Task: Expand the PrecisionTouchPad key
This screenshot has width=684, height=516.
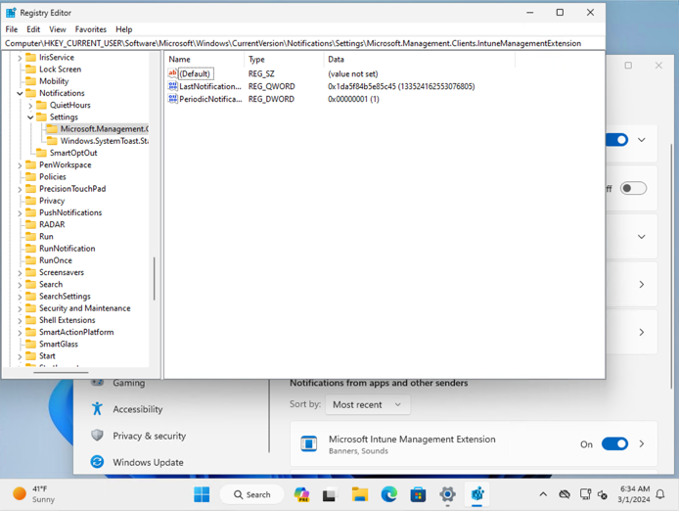Action: tap(20, 189)
